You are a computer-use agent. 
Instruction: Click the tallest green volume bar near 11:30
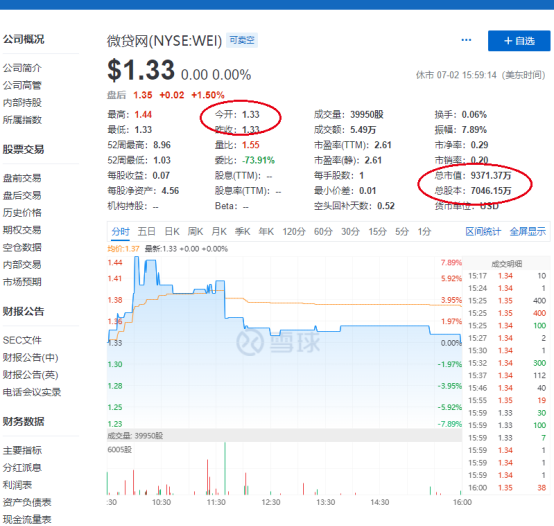225,468
